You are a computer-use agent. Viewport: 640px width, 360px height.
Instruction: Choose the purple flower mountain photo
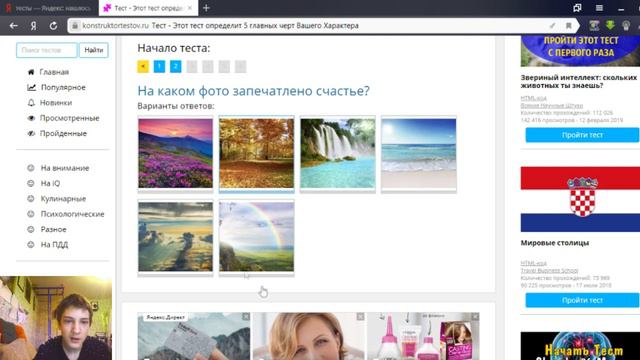[x=176, y=153]
